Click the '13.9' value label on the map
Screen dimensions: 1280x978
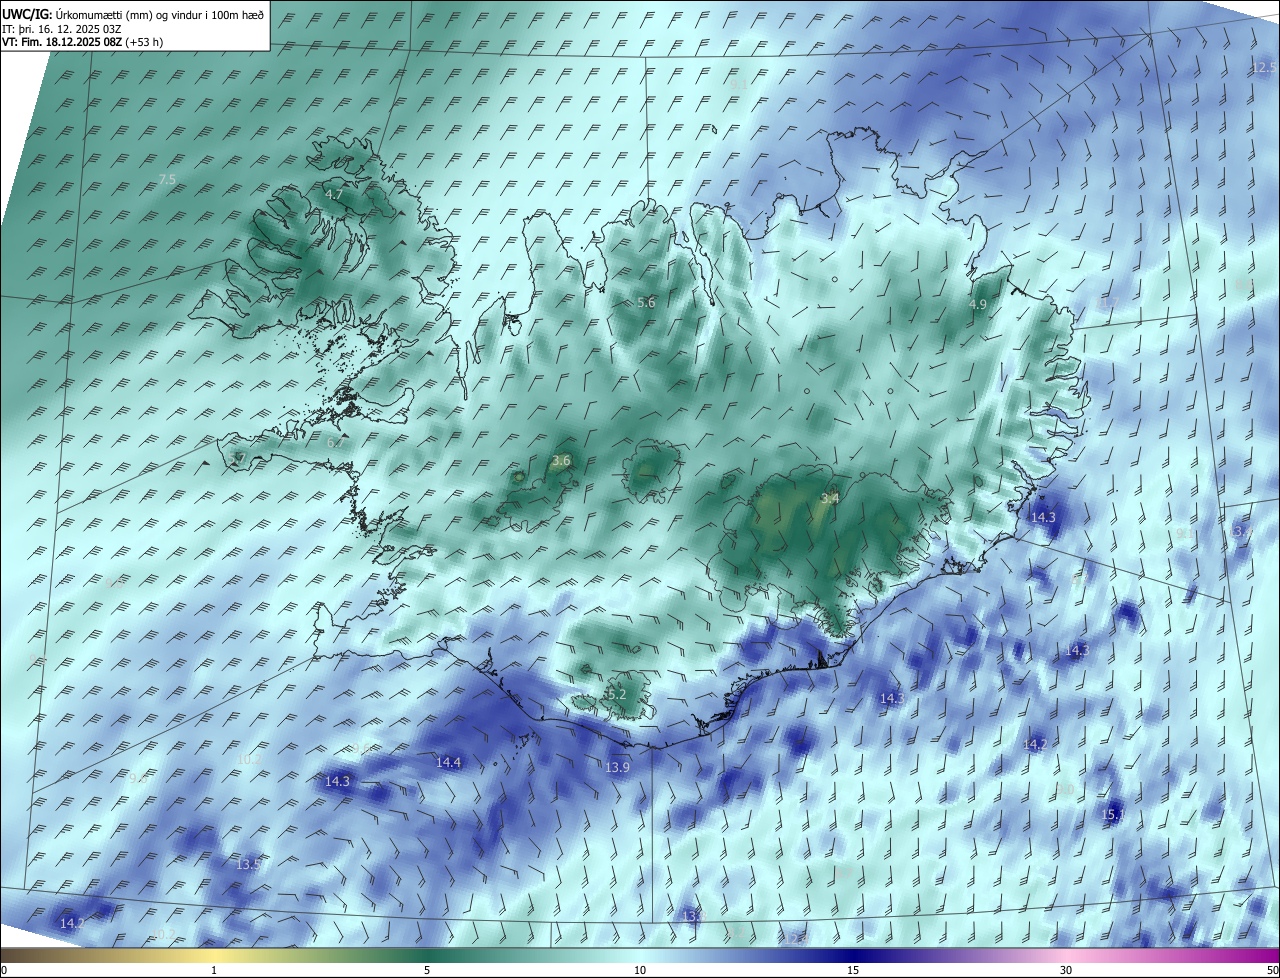point(618,768)
